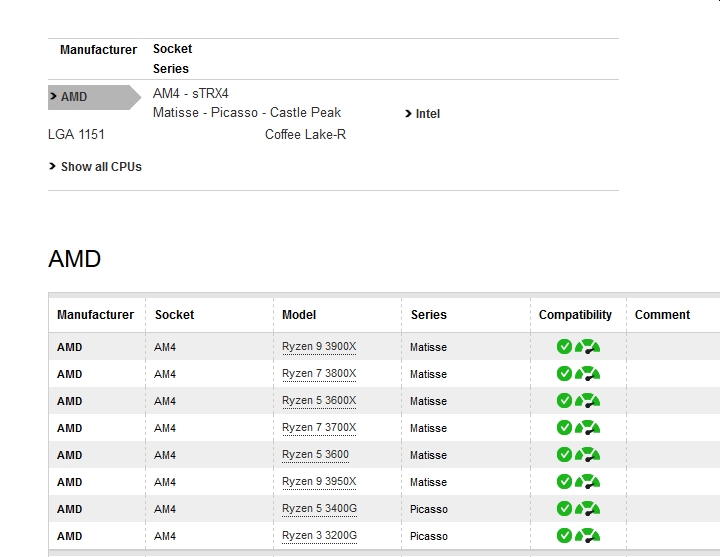
Task: Click the green gauge icon for Ryzen 5 3600X
Action: pos(587,401)
